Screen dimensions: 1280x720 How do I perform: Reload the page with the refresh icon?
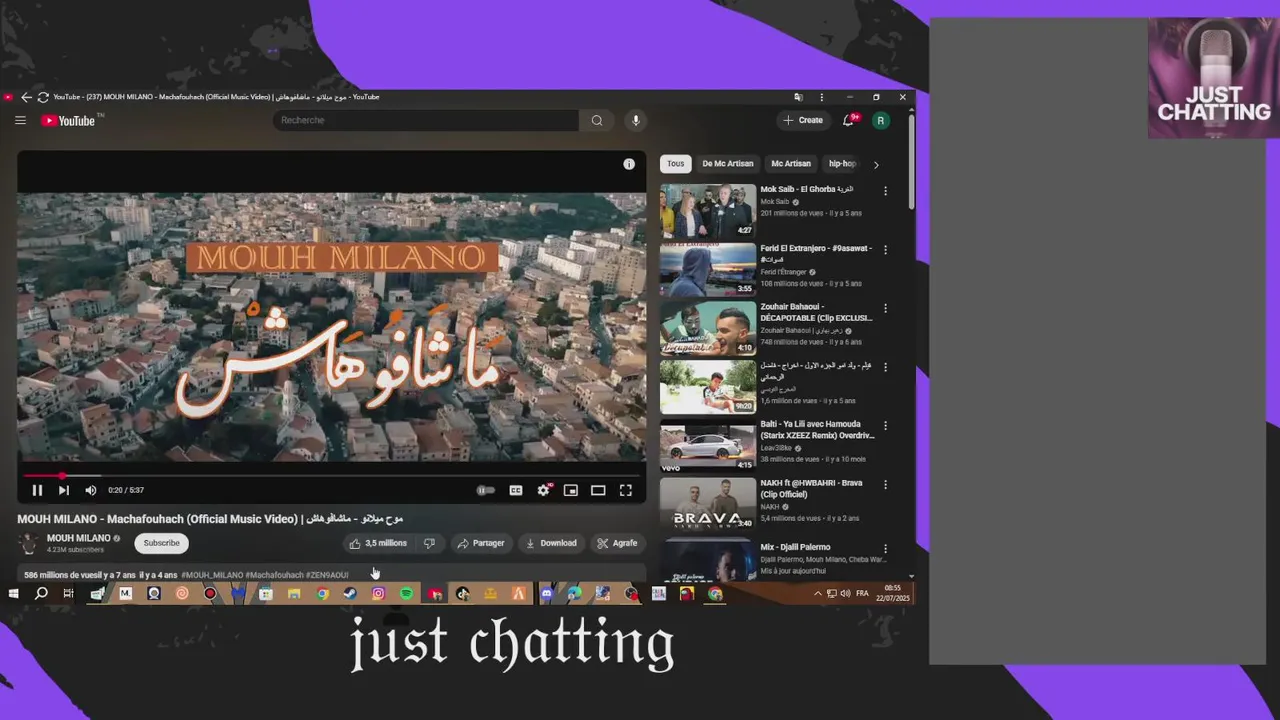point(42,97)
